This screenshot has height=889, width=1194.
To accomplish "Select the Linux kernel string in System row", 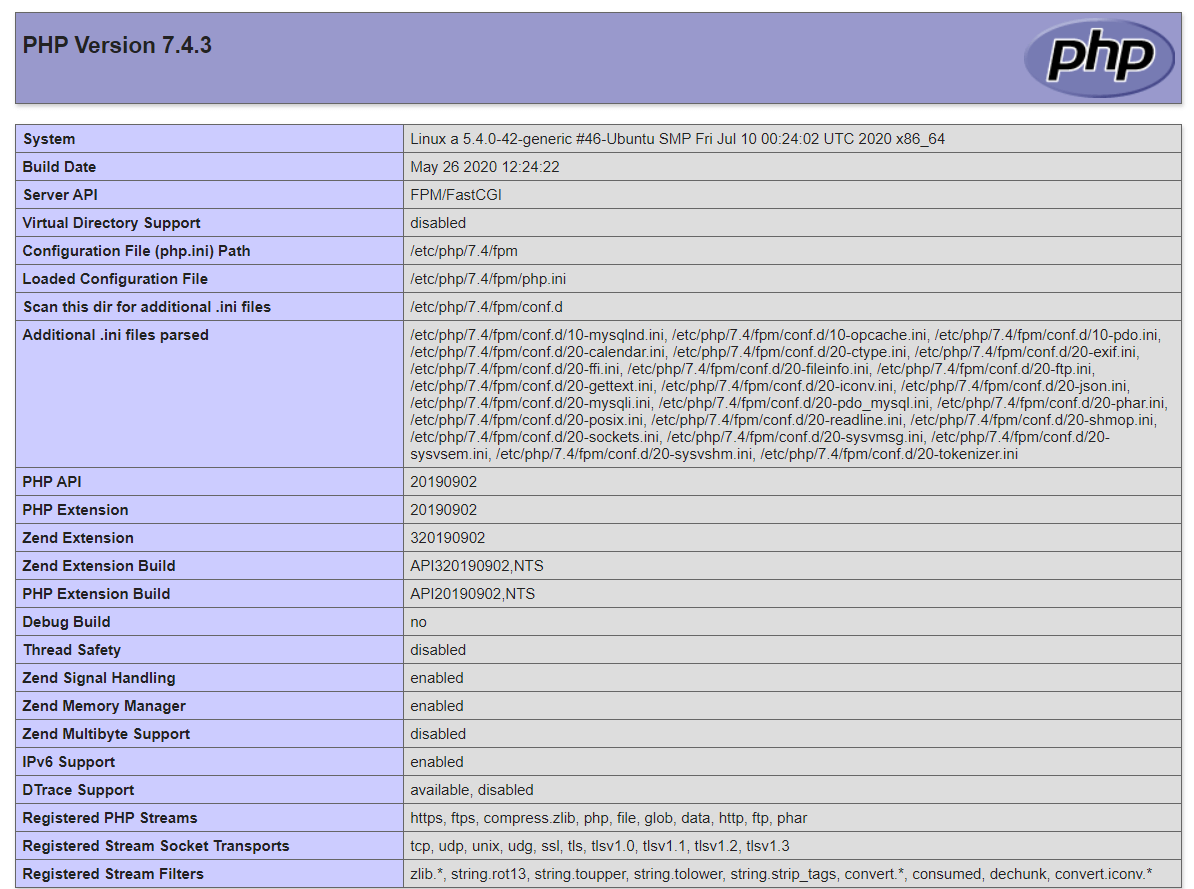I will click(x=678, y=139).
